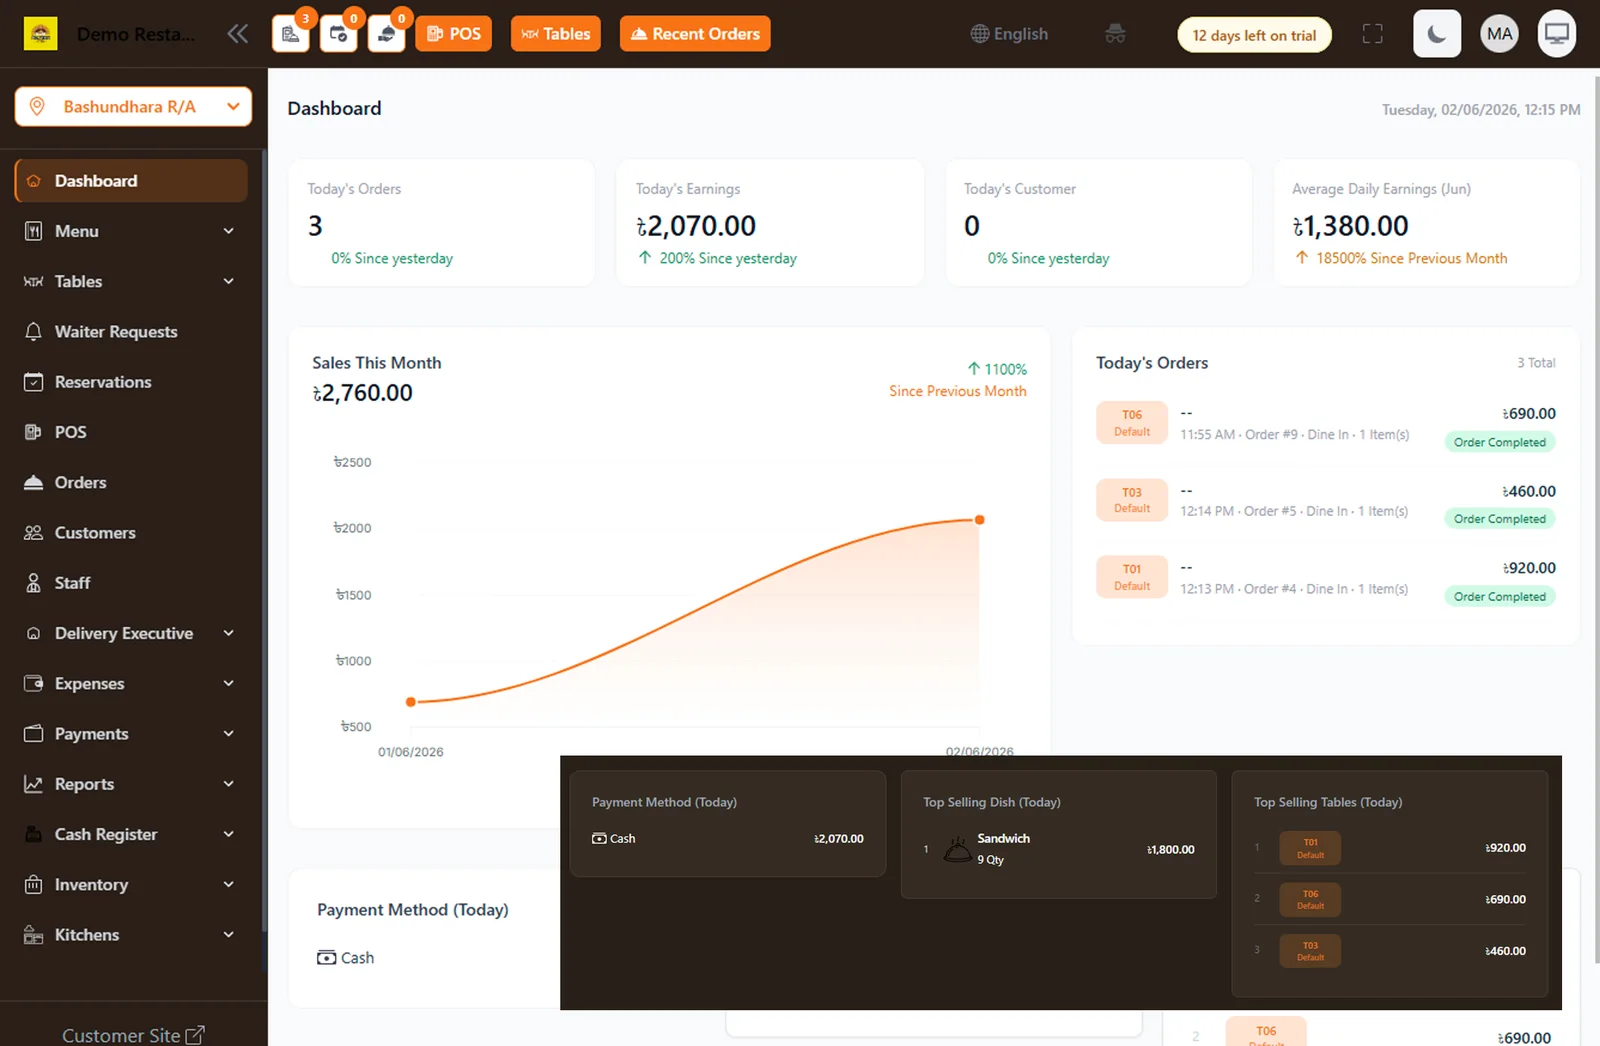
Task: Open the MA user avatar menu
Action: point(1499,34)
